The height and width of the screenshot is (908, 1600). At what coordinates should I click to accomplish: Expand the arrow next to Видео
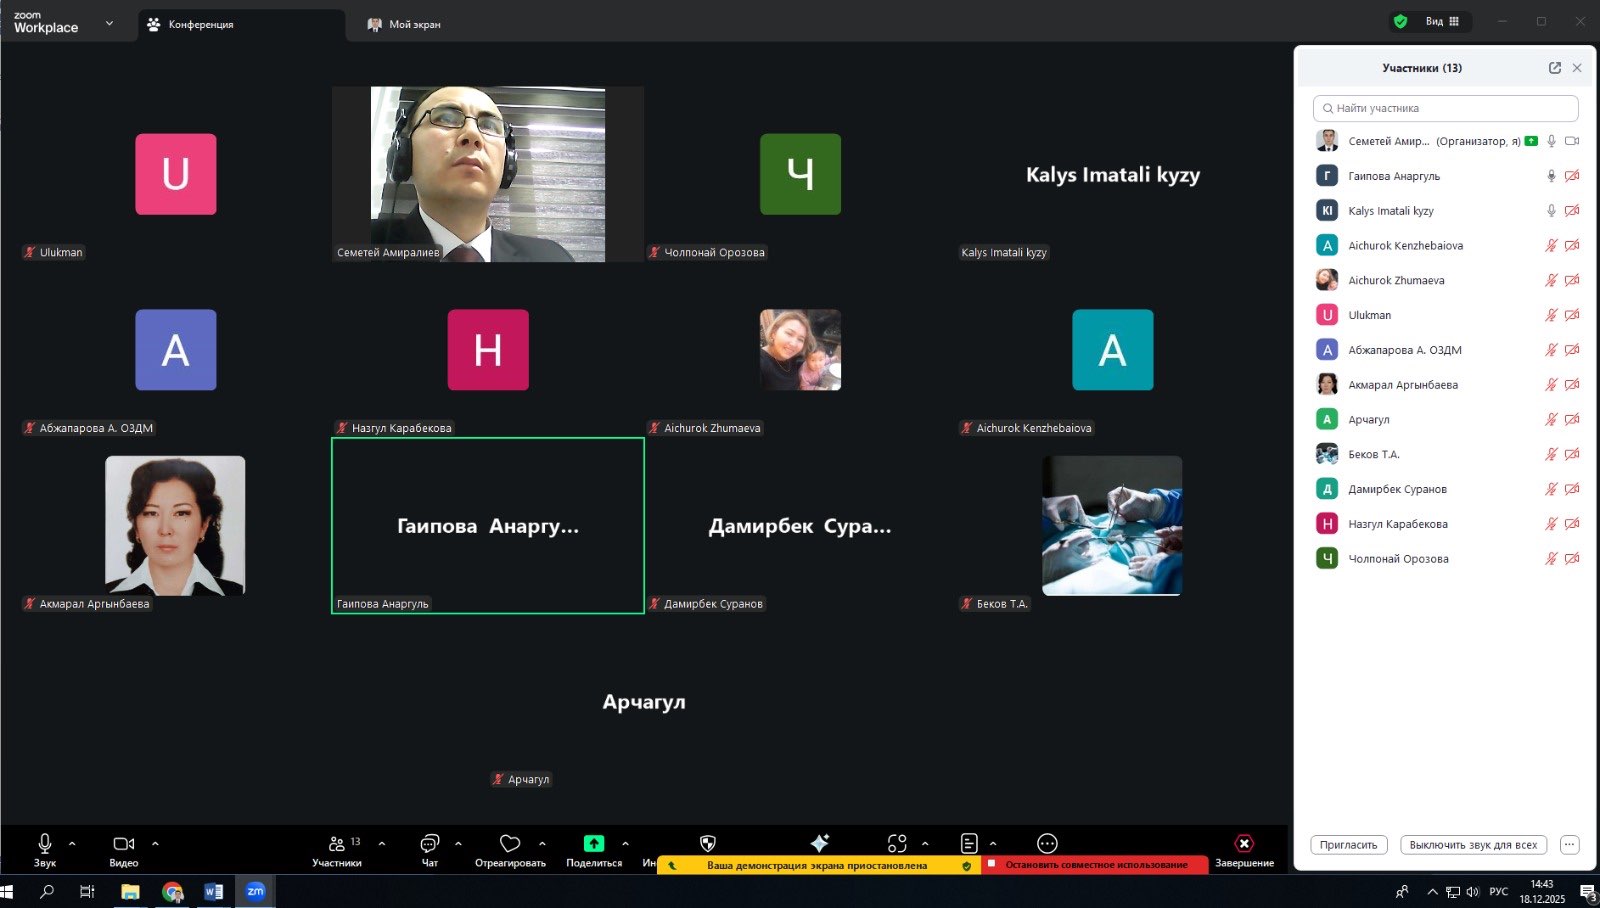[x=155, y=844]
